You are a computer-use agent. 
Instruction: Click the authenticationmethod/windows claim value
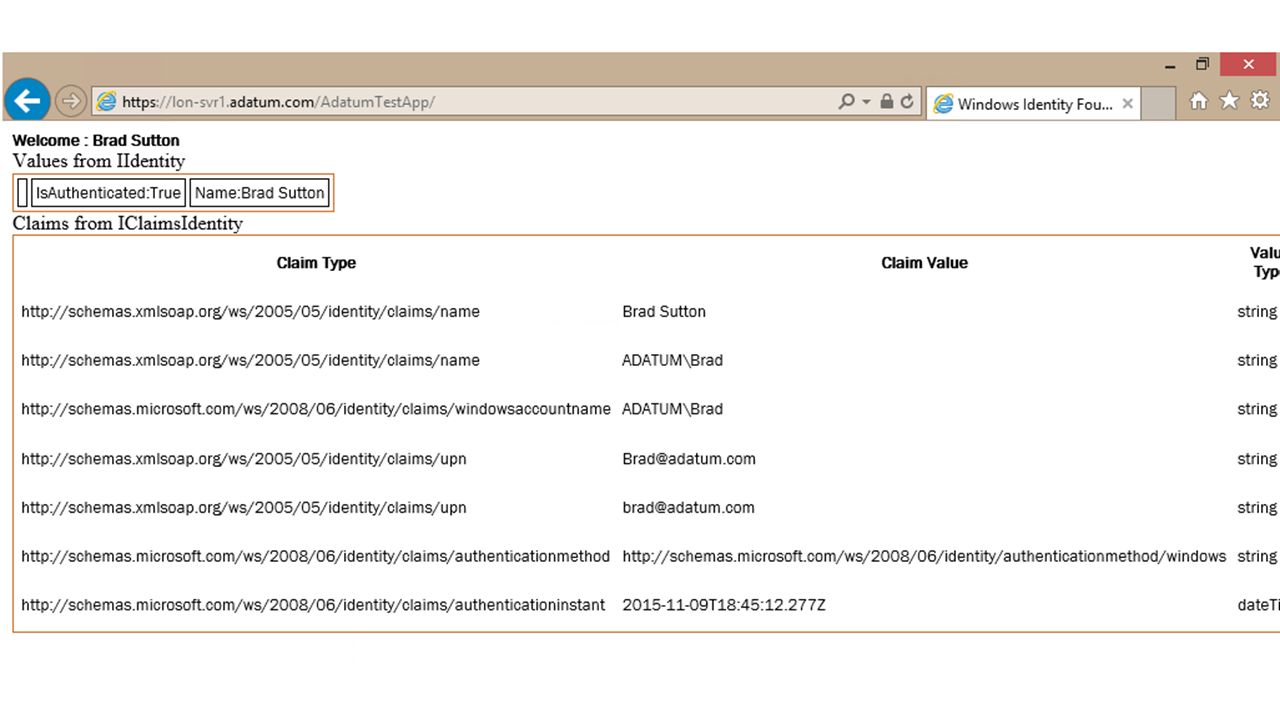924,557
